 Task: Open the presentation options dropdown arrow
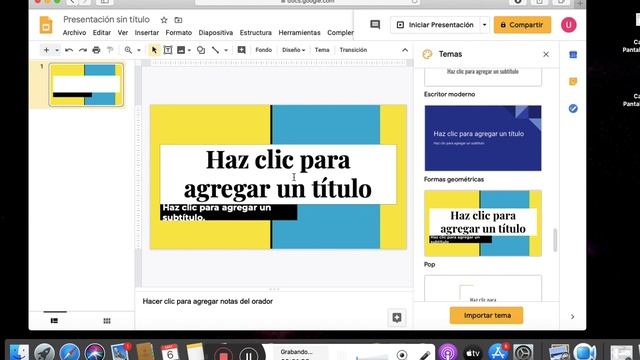(x=484, y=25)
